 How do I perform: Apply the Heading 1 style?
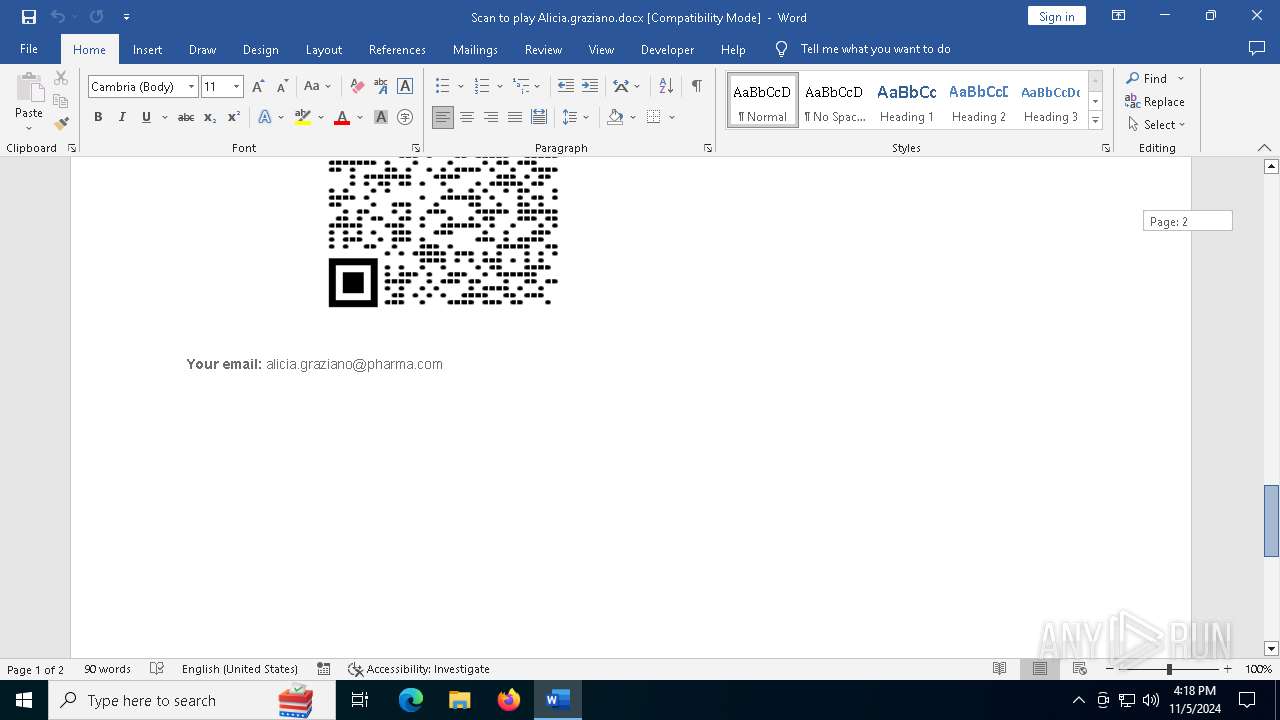tap(907, 101)
